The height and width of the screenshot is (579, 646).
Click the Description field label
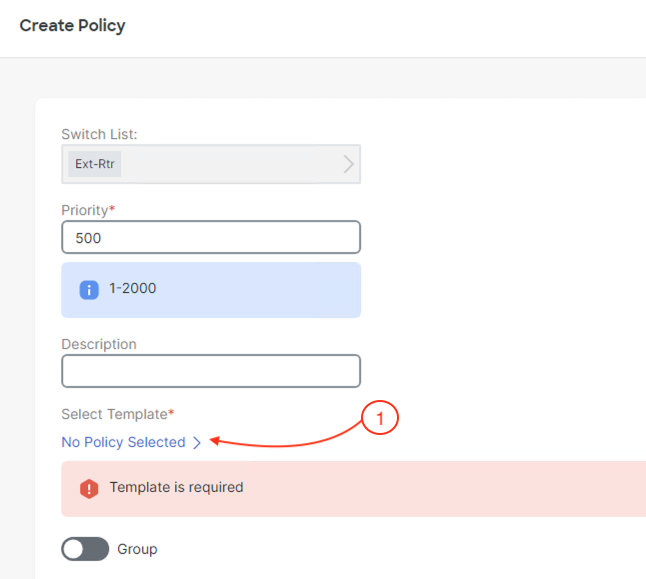pyautogui.click(x=99, y=344)
